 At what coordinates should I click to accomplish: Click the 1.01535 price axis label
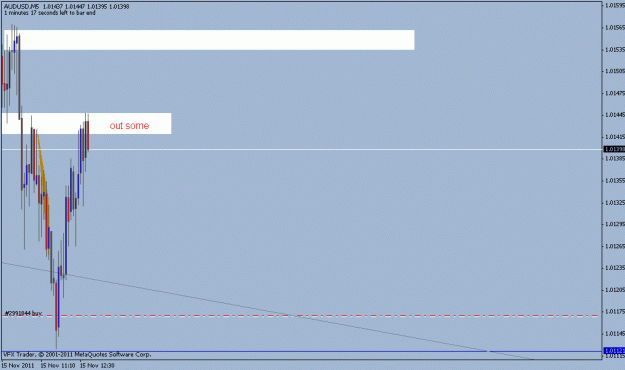[x=615, y=49]
